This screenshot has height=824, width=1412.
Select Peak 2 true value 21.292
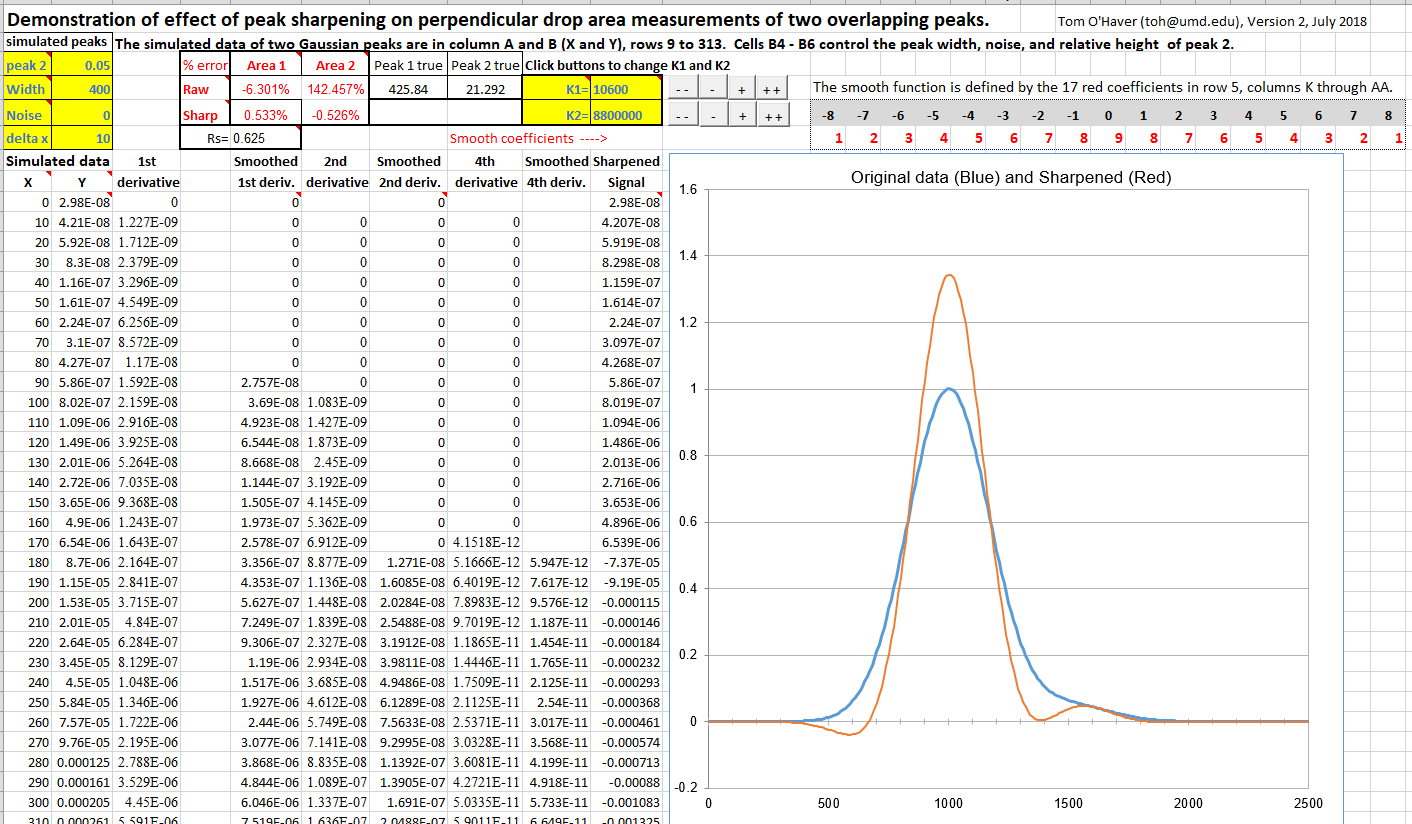click(484, 89)
